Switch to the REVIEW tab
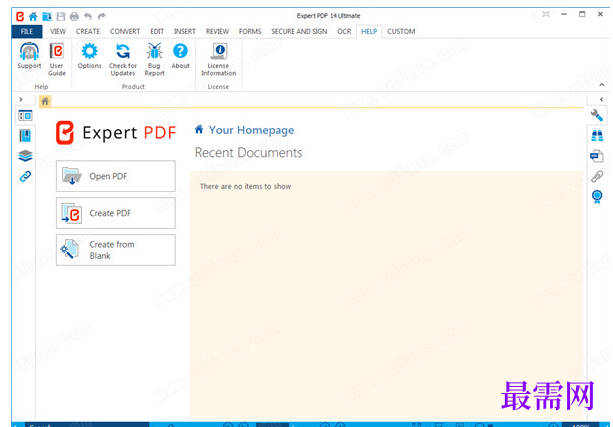613x427 pixels. coord(217,31)
